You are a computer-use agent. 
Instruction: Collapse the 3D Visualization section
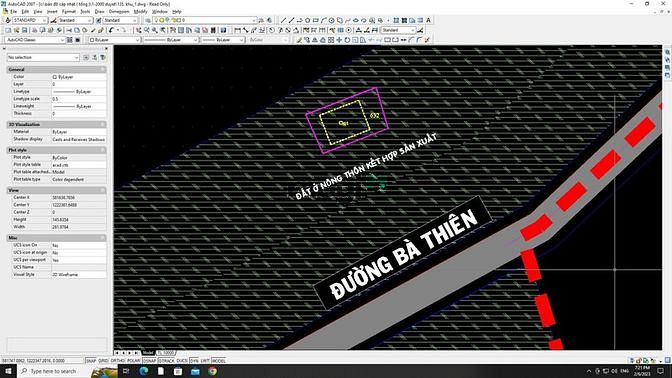[x=103, y=124]
